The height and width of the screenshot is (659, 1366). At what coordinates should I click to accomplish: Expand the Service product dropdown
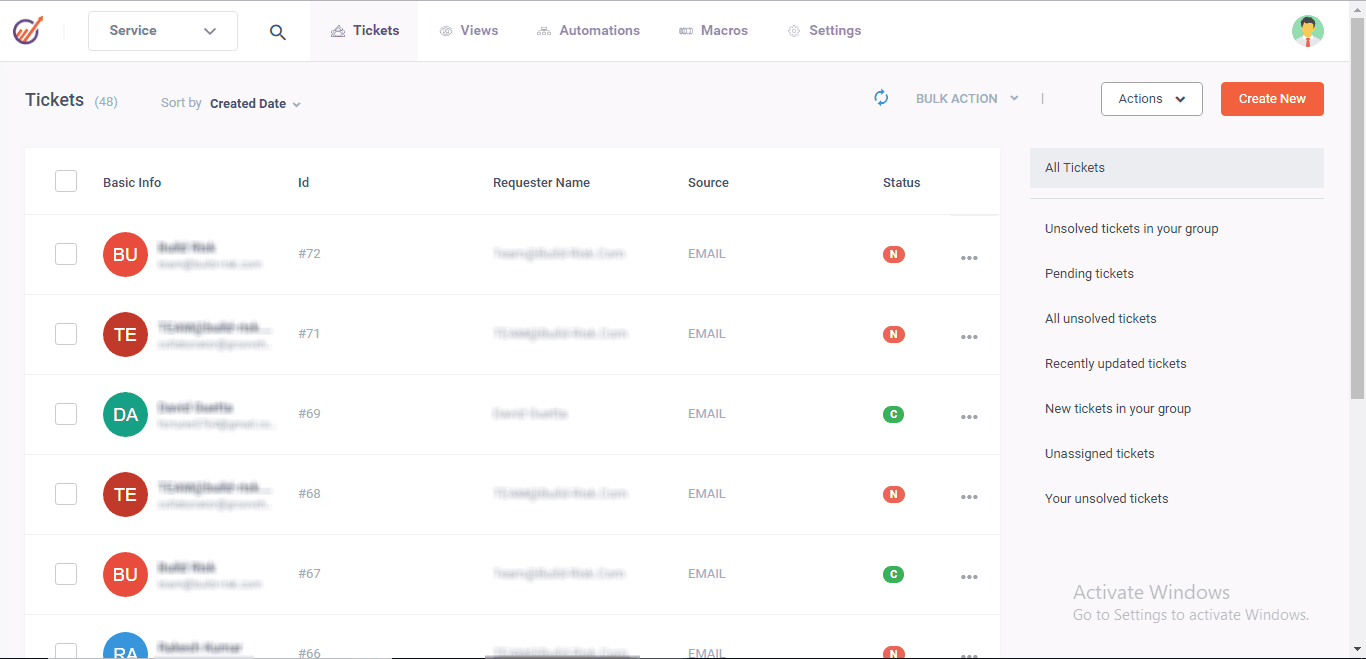pyautogui.click(x=162, y=31)
